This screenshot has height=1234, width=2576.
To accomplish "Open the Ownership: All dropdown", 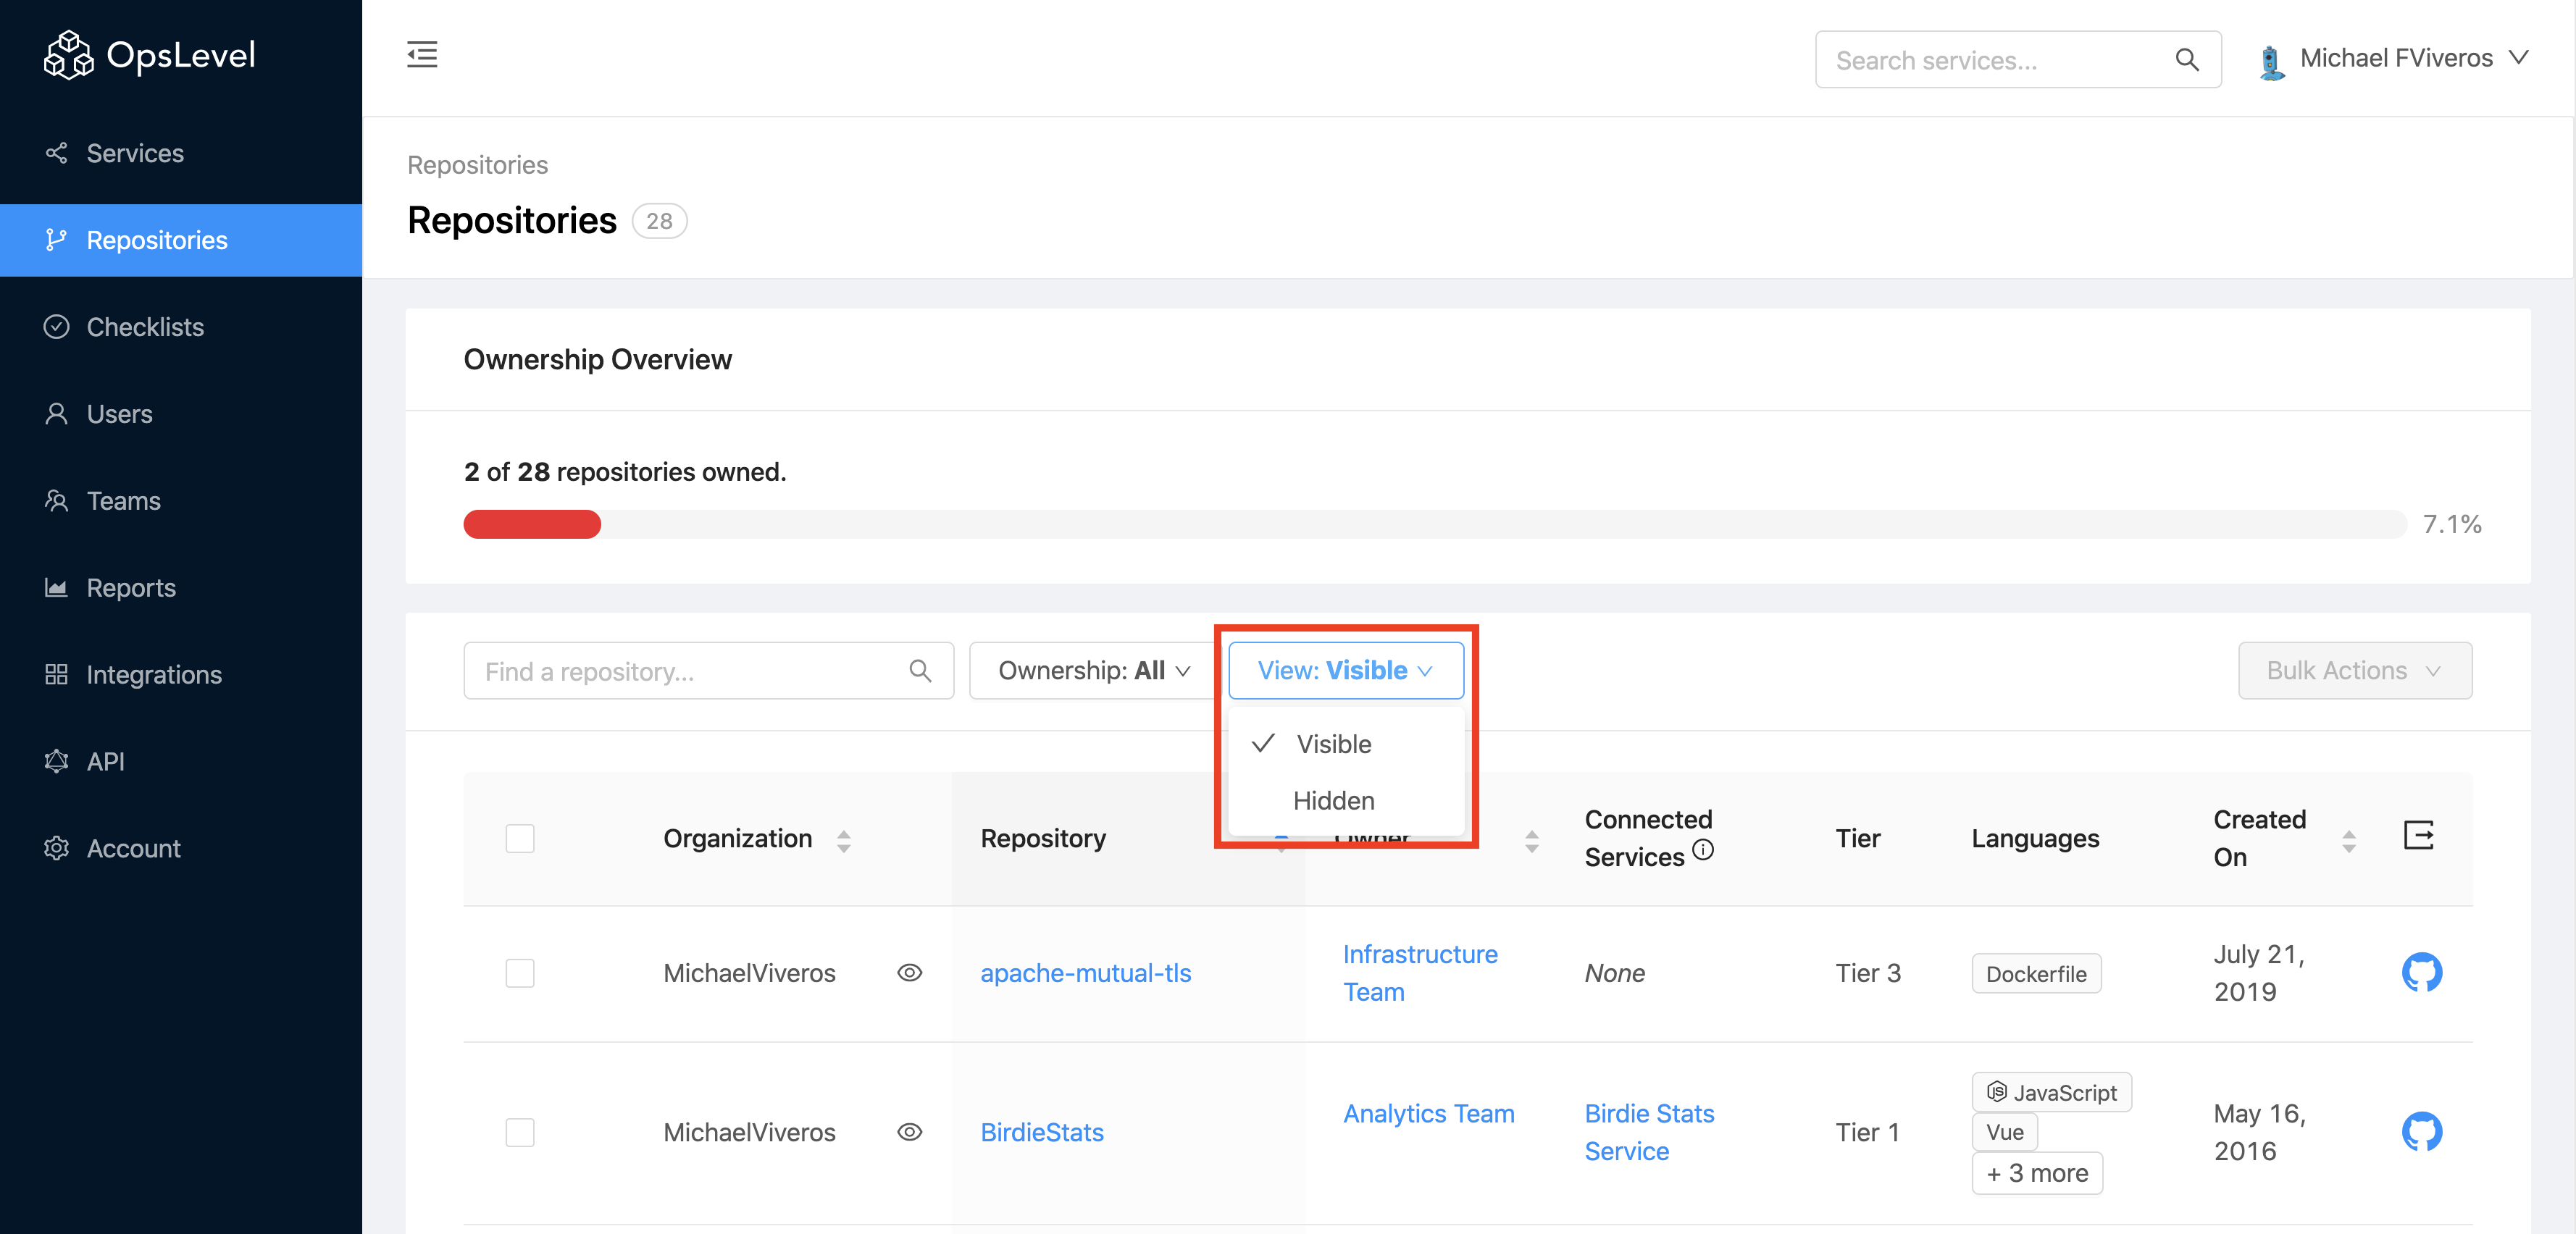I will click(x=1094, y=670).
